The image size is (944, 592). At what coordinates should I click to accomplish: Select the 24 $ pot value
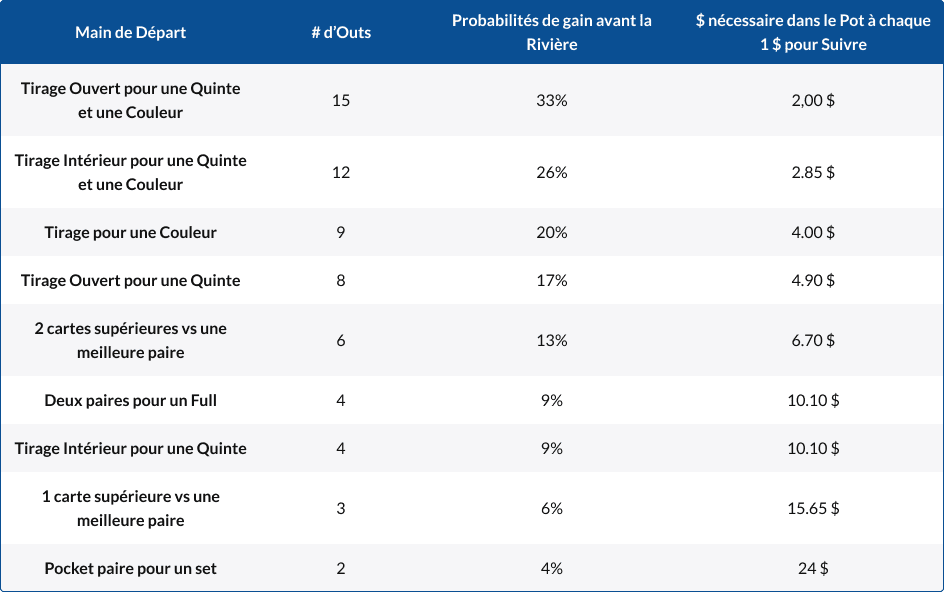tap(813, 568)
